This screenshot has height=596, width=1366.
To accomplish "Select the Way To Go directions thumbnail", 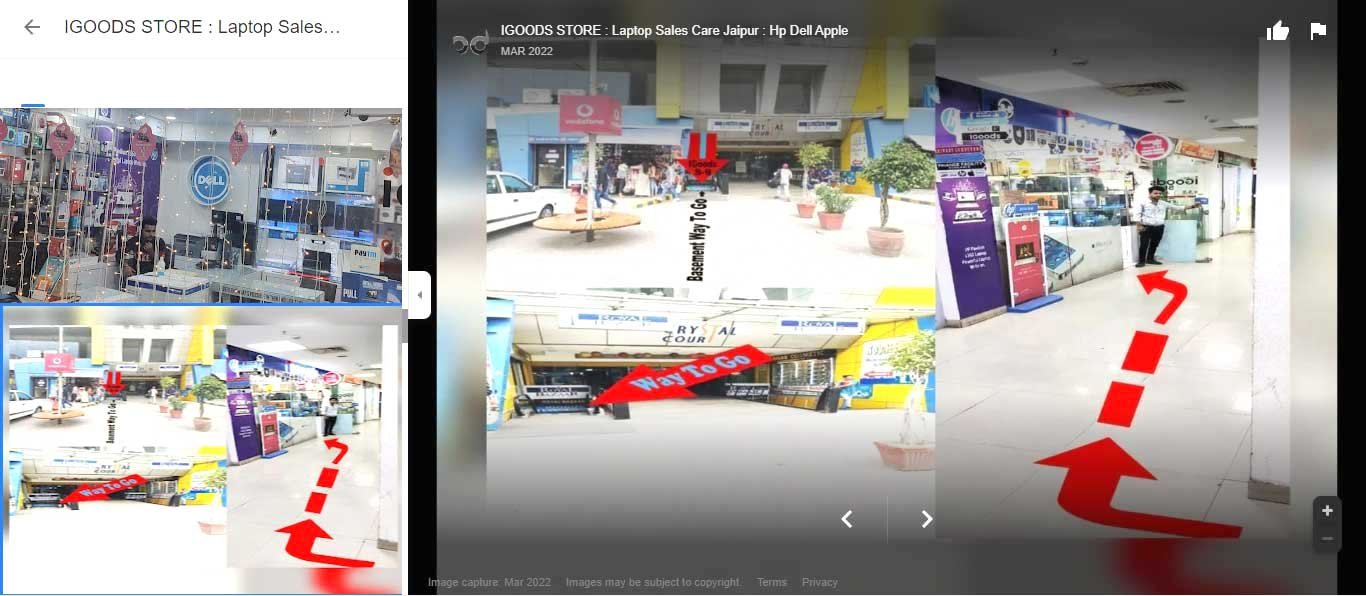I will click(x=203, y=450).
